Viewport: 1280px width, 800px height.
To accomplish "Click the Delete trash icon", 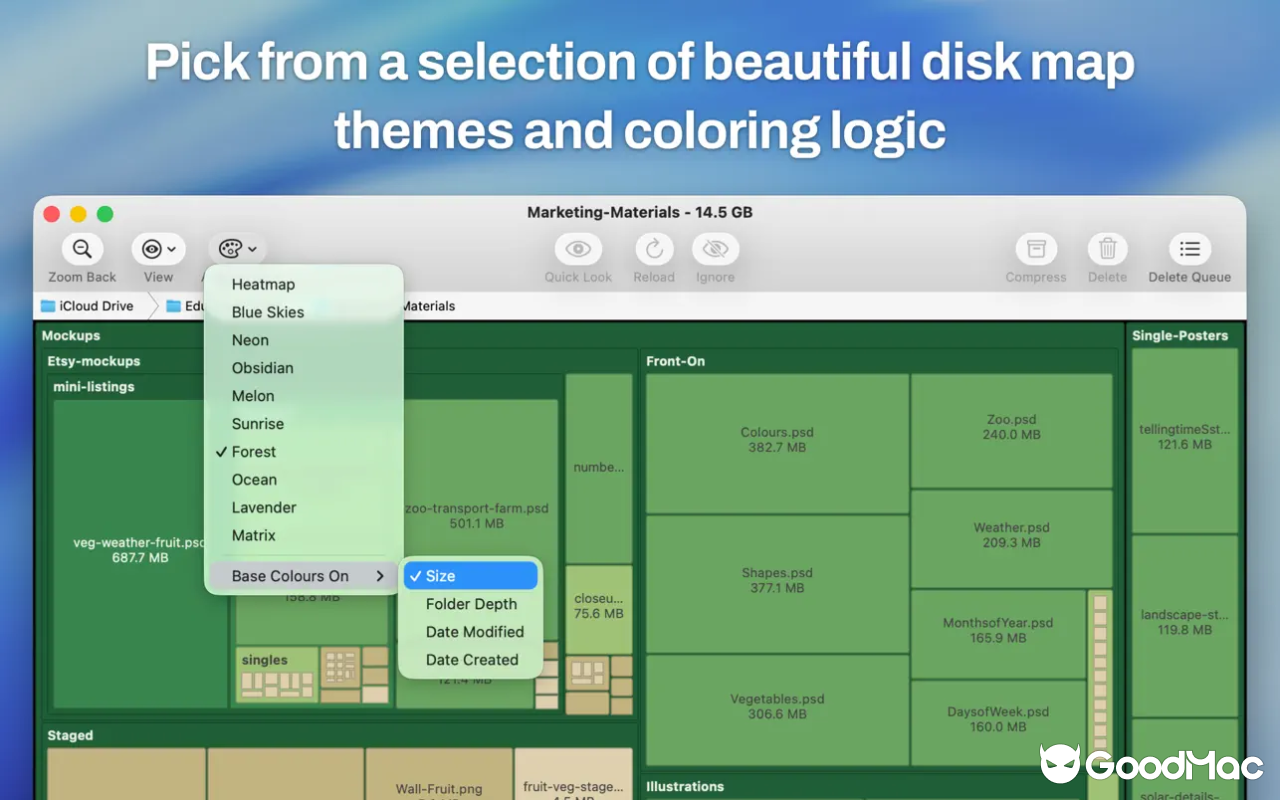I will (x=1107, y=249).
